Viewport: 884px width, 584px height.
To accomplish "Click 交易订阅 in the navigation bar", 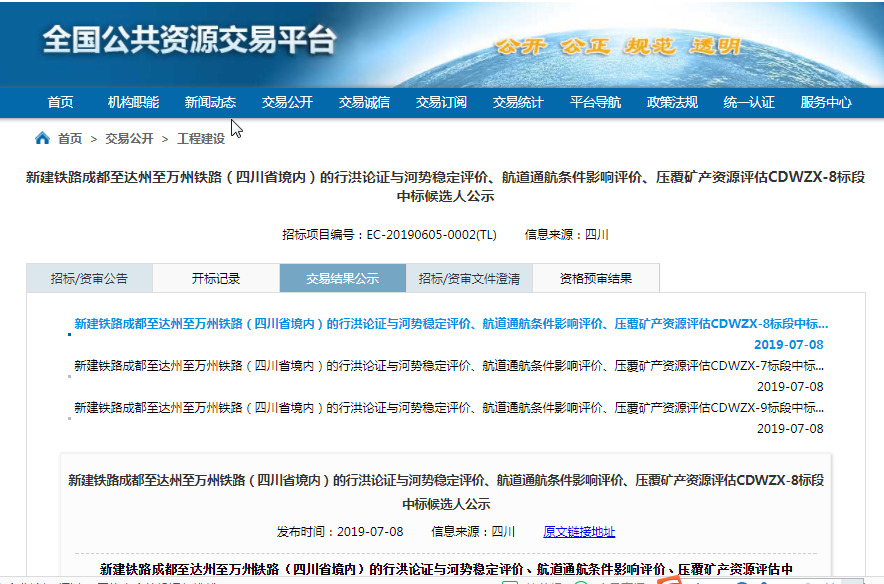I will point(441,102).
